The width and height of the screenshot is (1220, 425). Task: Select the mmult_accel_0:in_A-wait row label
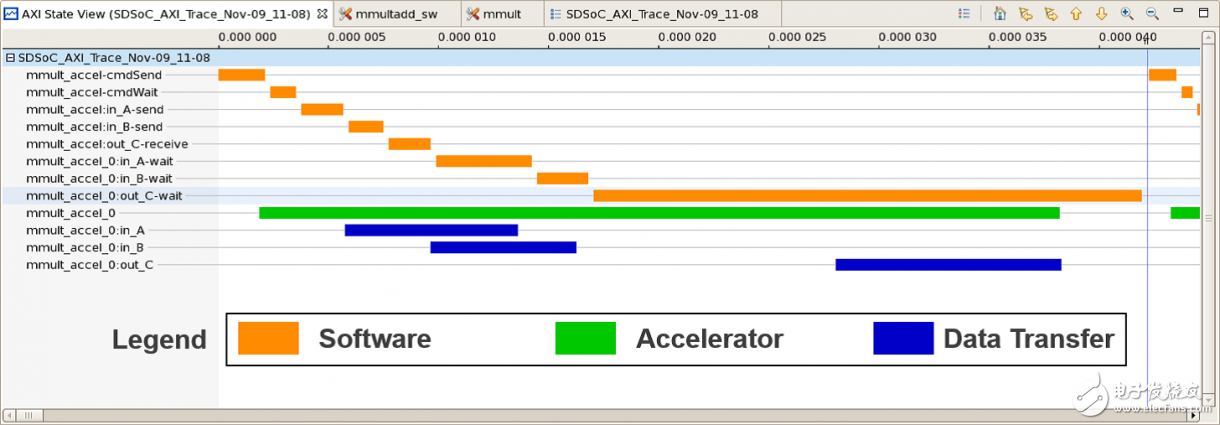tap(106, 161)
